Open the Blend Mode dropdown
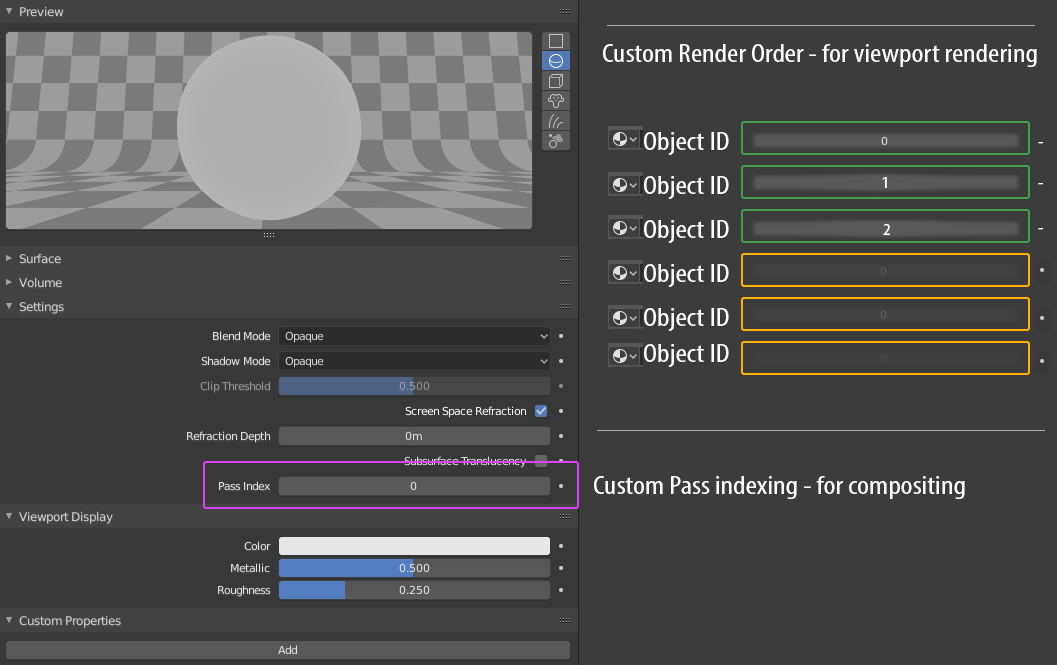This screenshot has width=1057, height=665. (414, 336)
